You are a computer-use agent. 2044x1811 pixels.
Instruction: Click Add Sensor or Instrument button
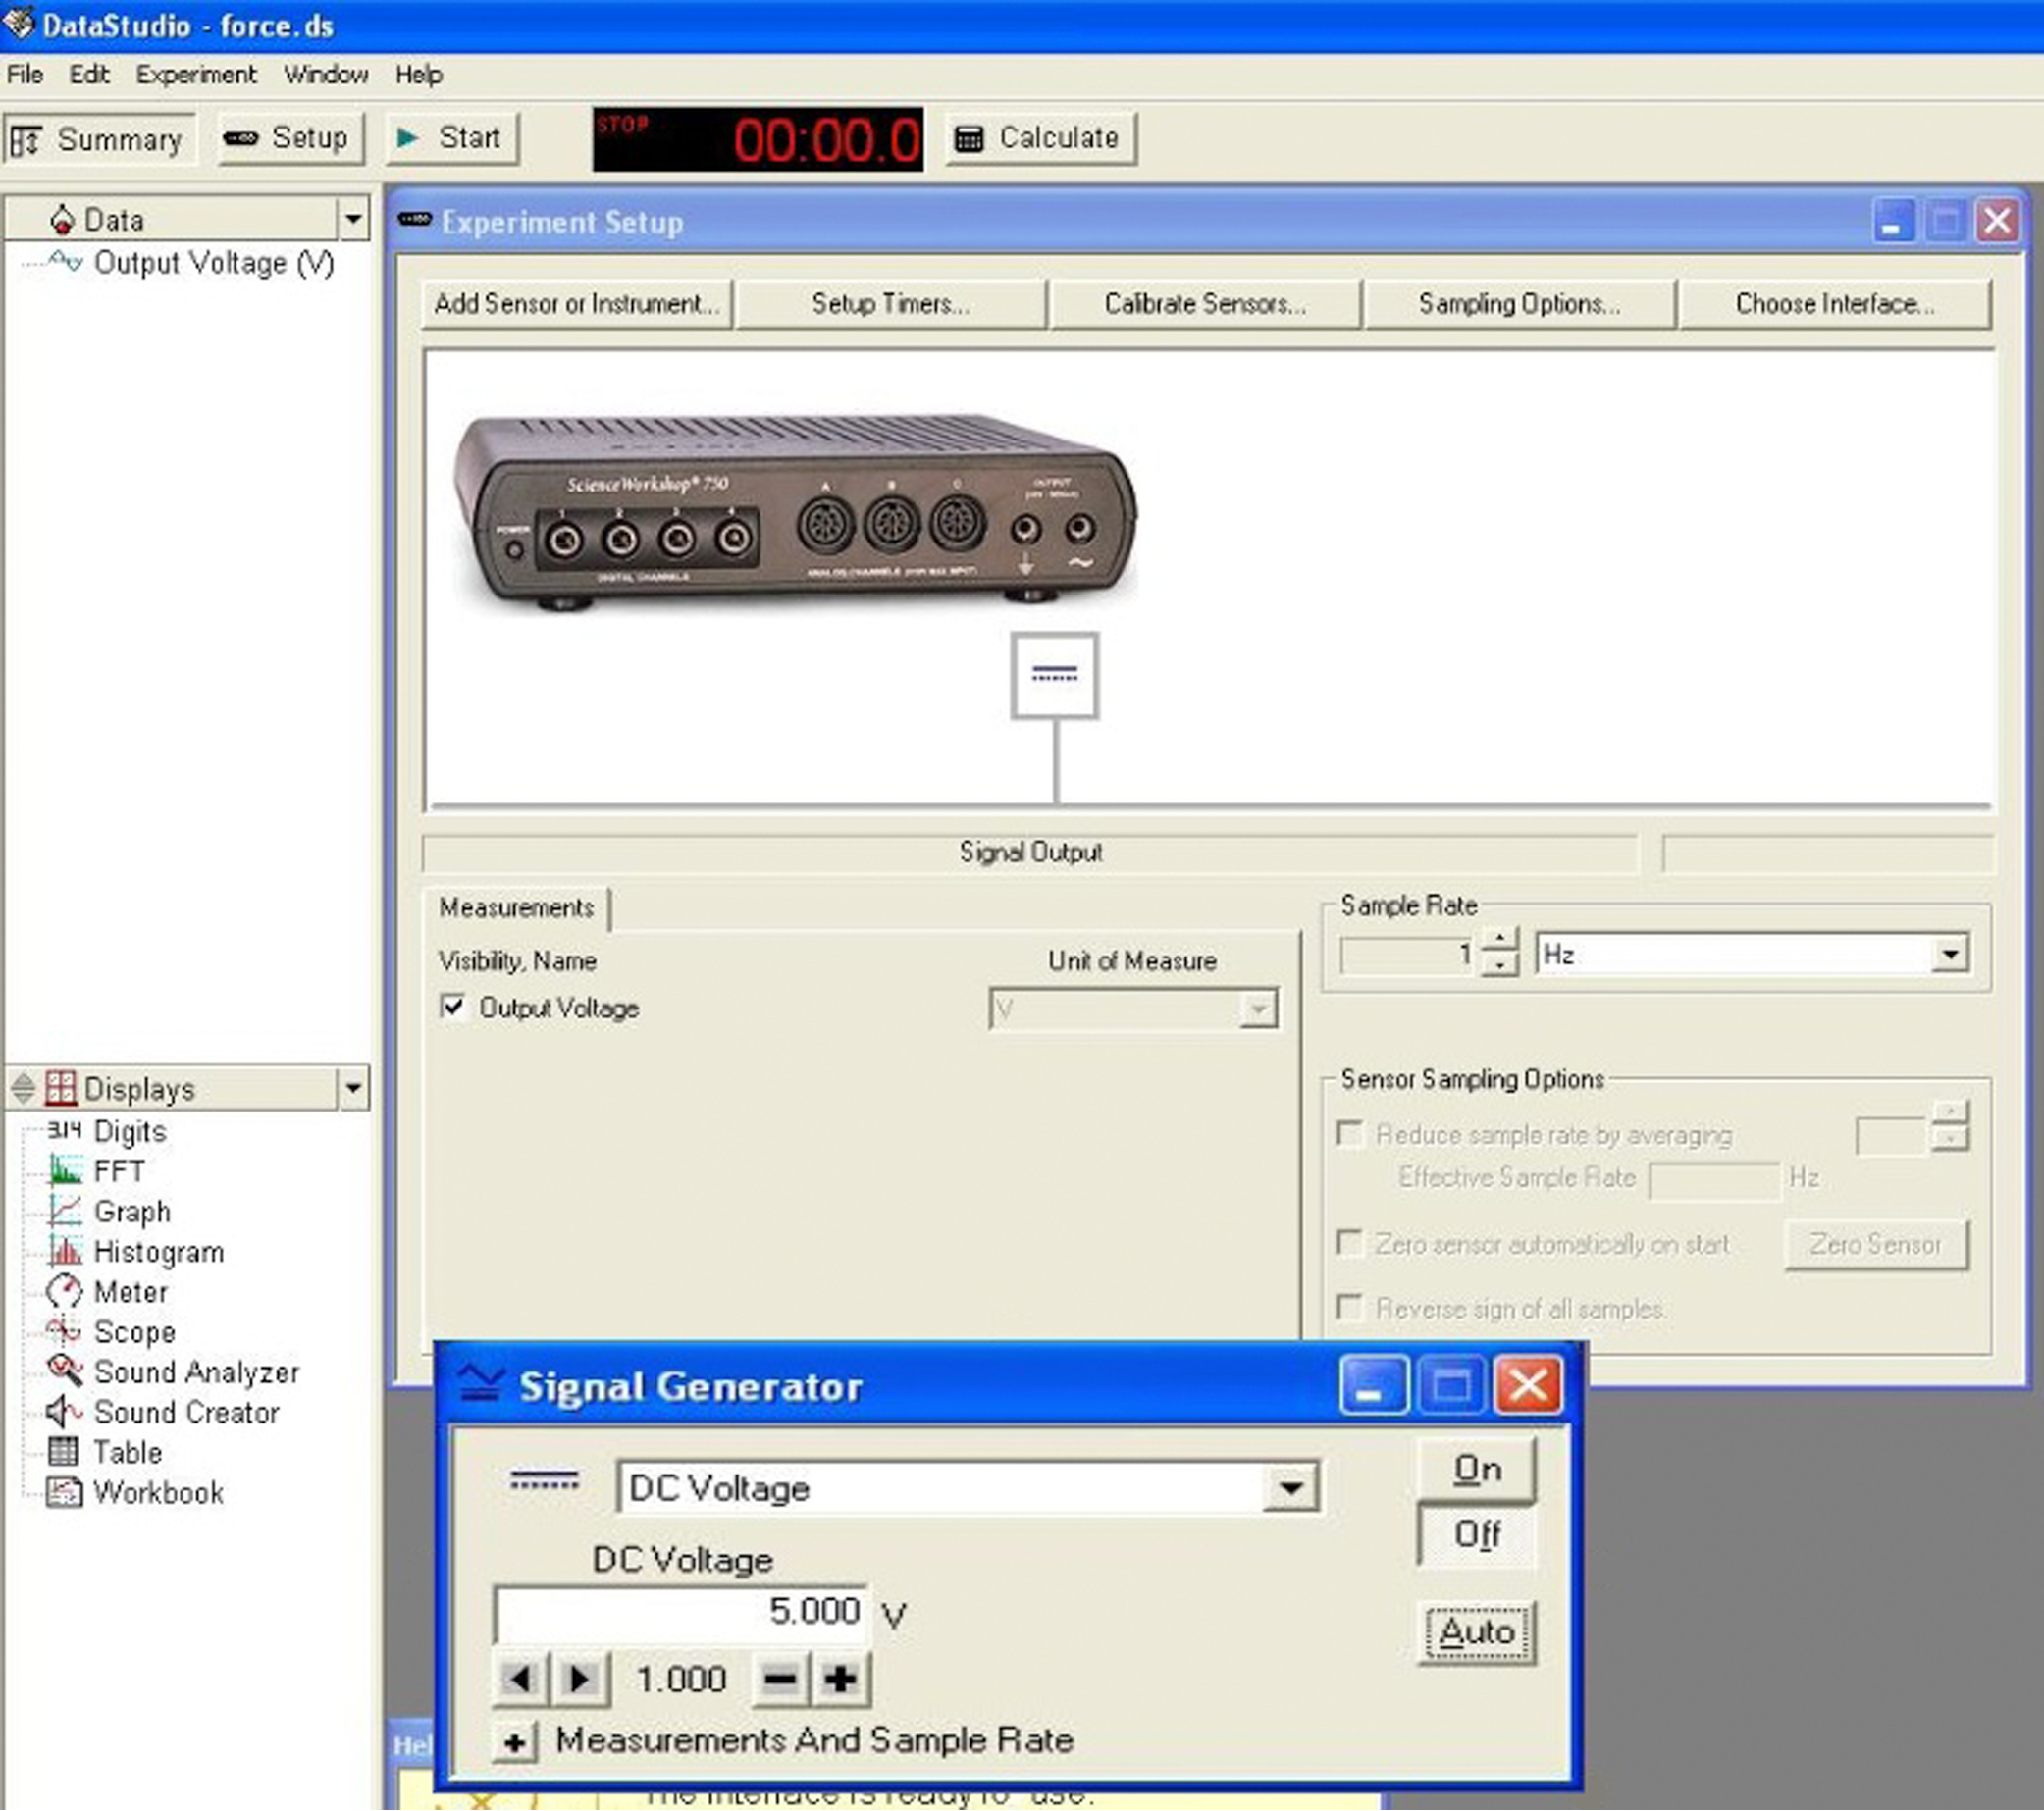[x=576, y=304]
